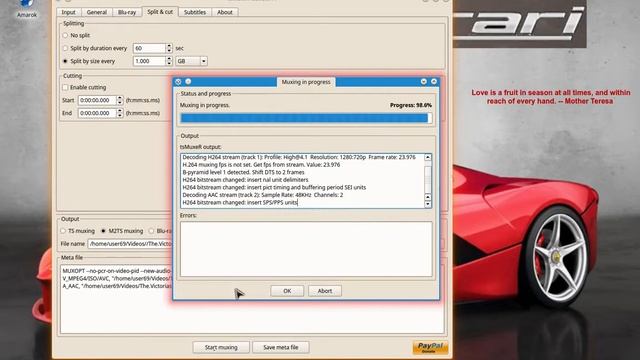
Task: Click the split size value field
Action: (149, 61)
